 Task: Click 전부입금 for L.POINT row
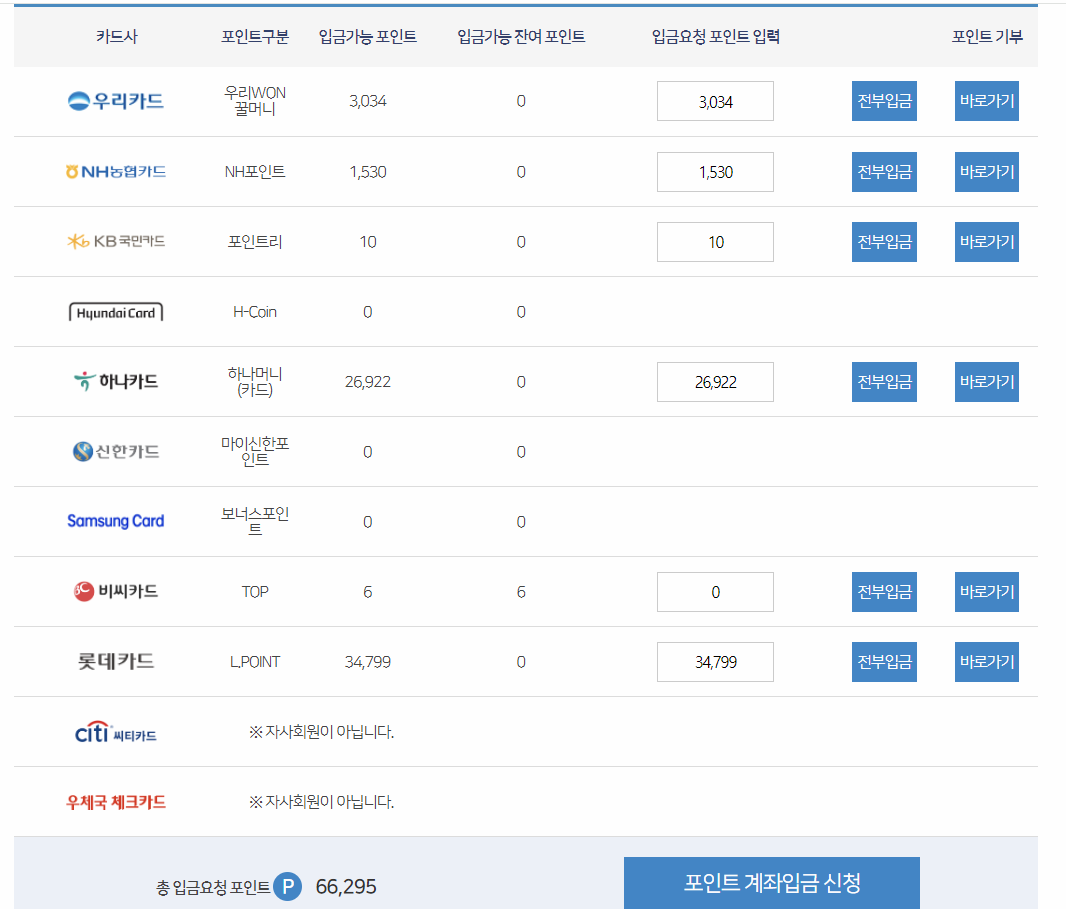pyautogui.click(x=883, y=661)
